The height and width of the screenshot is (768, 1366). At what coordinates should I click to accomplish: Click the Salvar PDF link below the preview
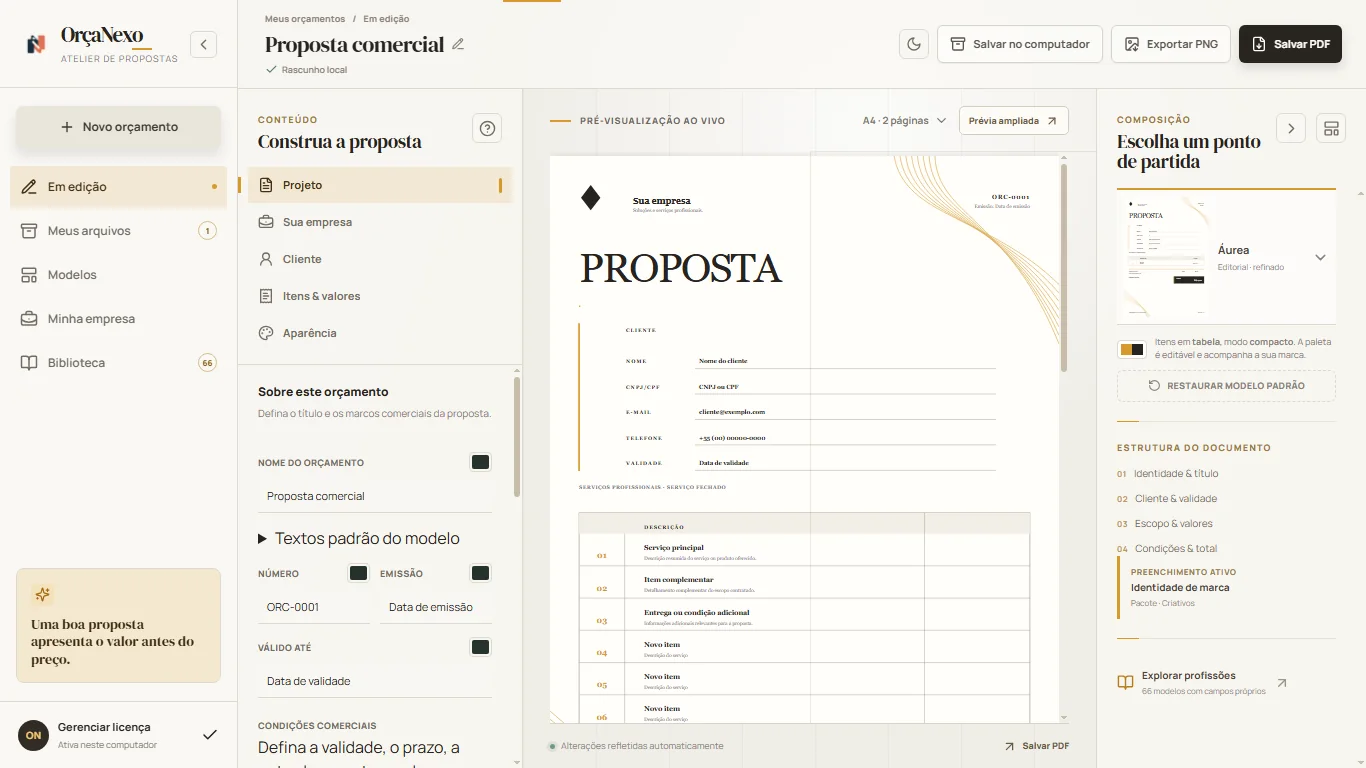point(1037,746)
